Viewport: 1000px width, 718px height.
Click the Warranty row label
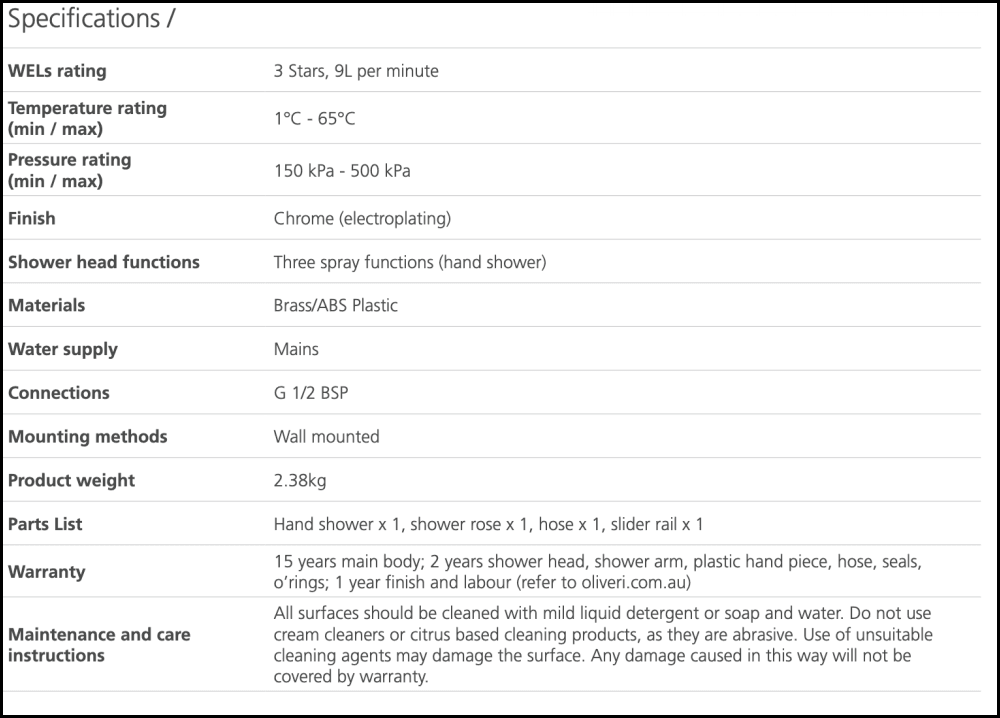pyautogui.click(x=47, y=572)
